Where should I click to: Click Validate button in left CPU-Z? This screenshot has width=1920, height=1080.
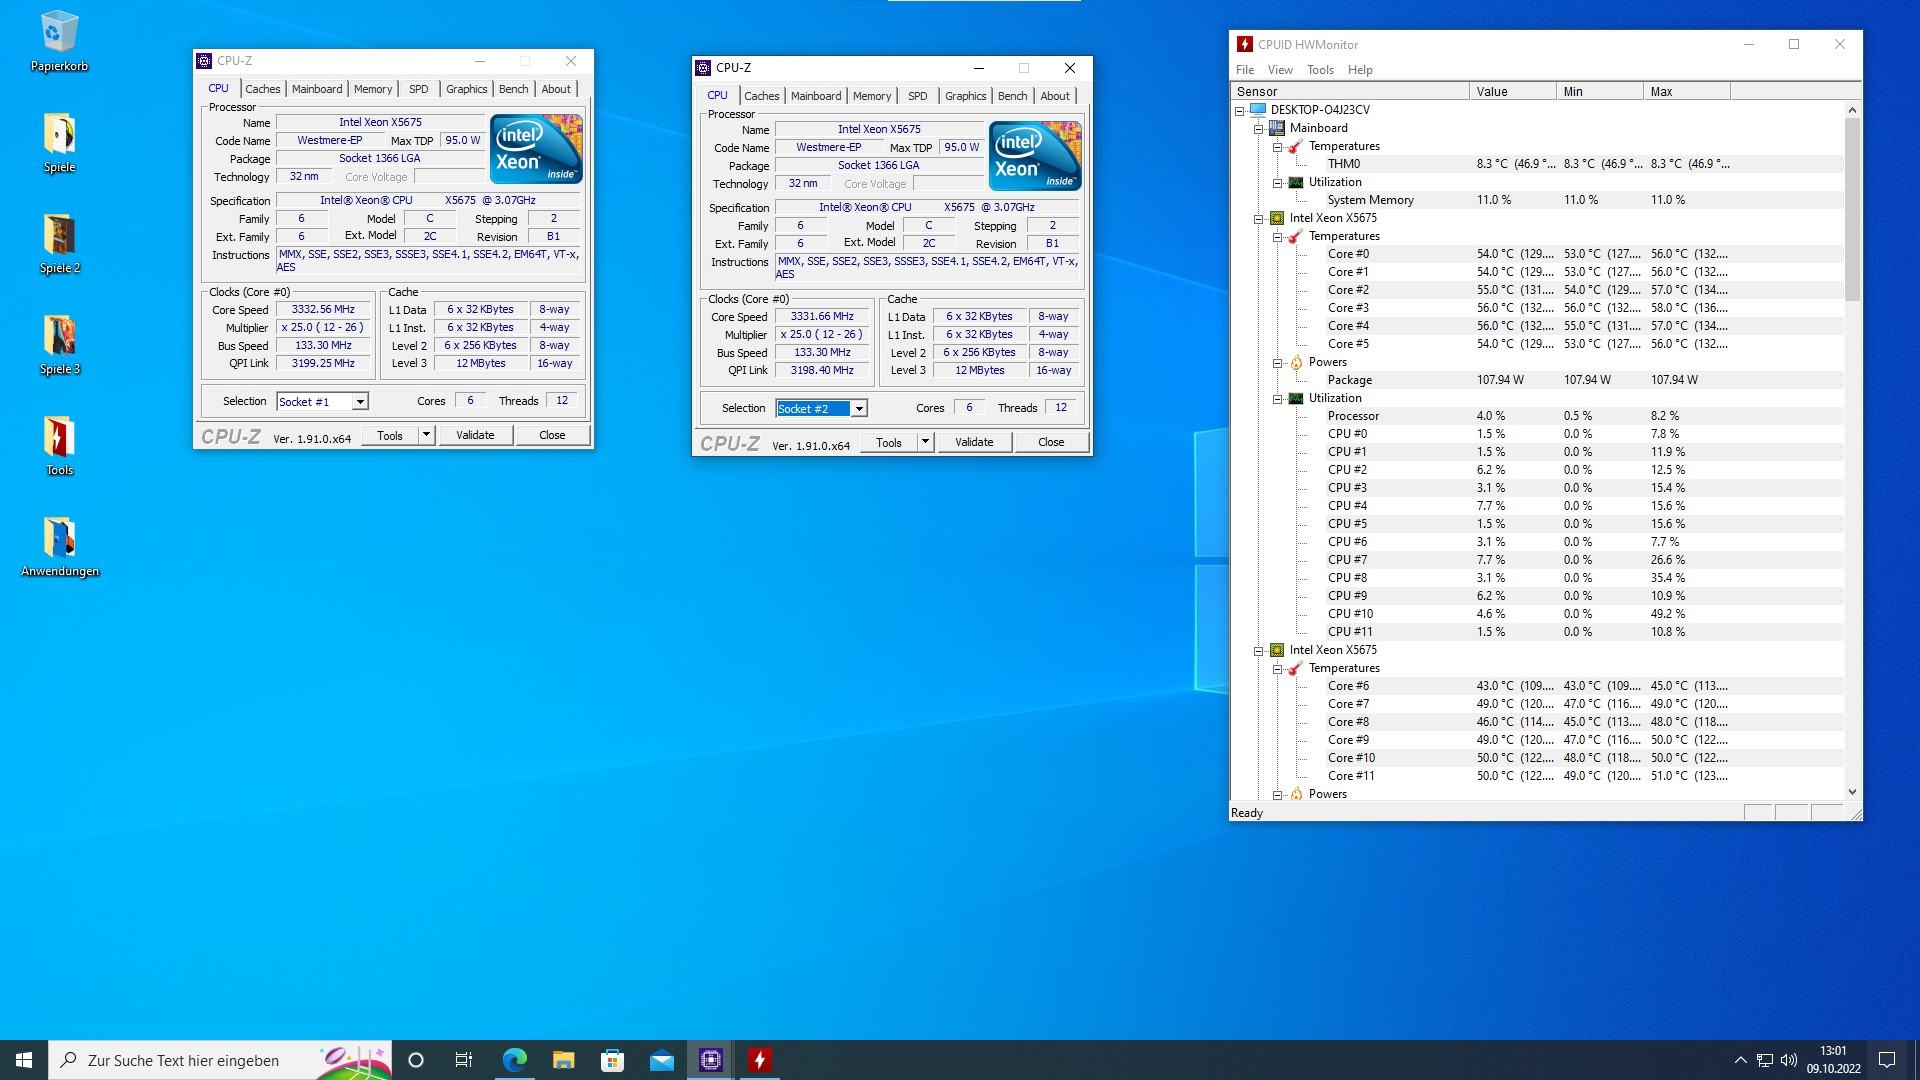(x=475, y=435)
